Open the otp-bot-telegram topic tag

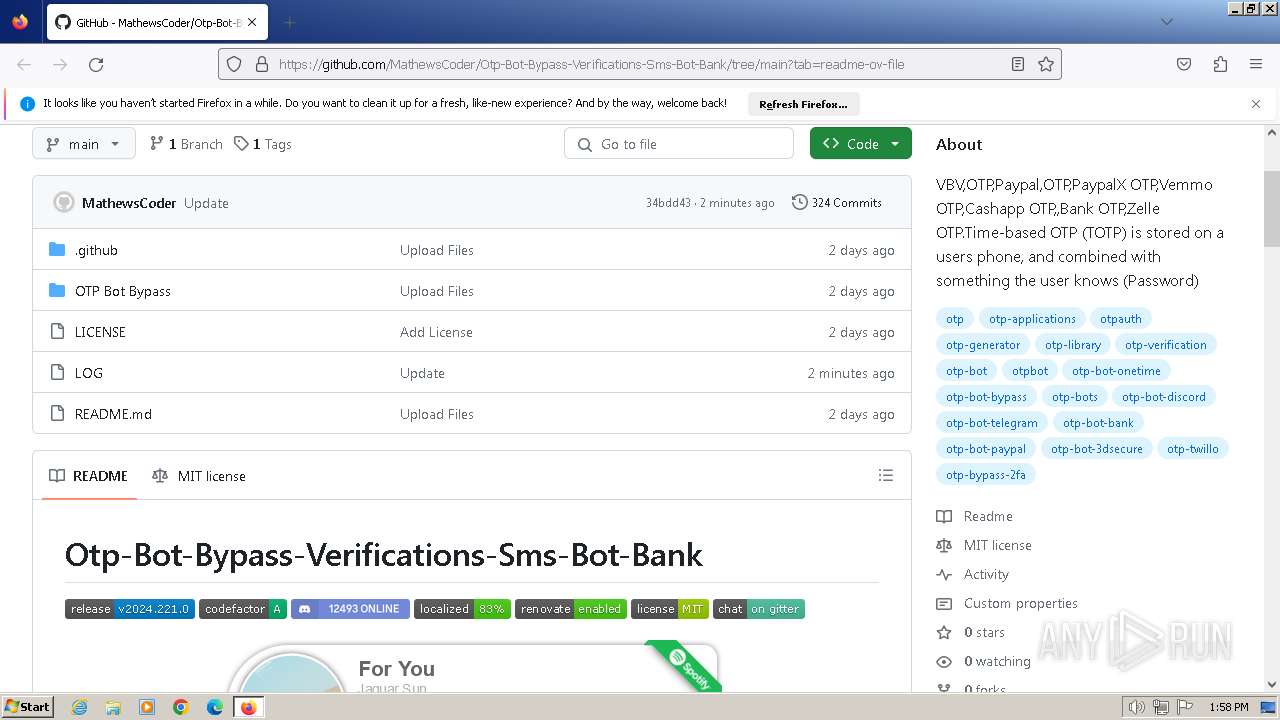click(x=992, y=423)
